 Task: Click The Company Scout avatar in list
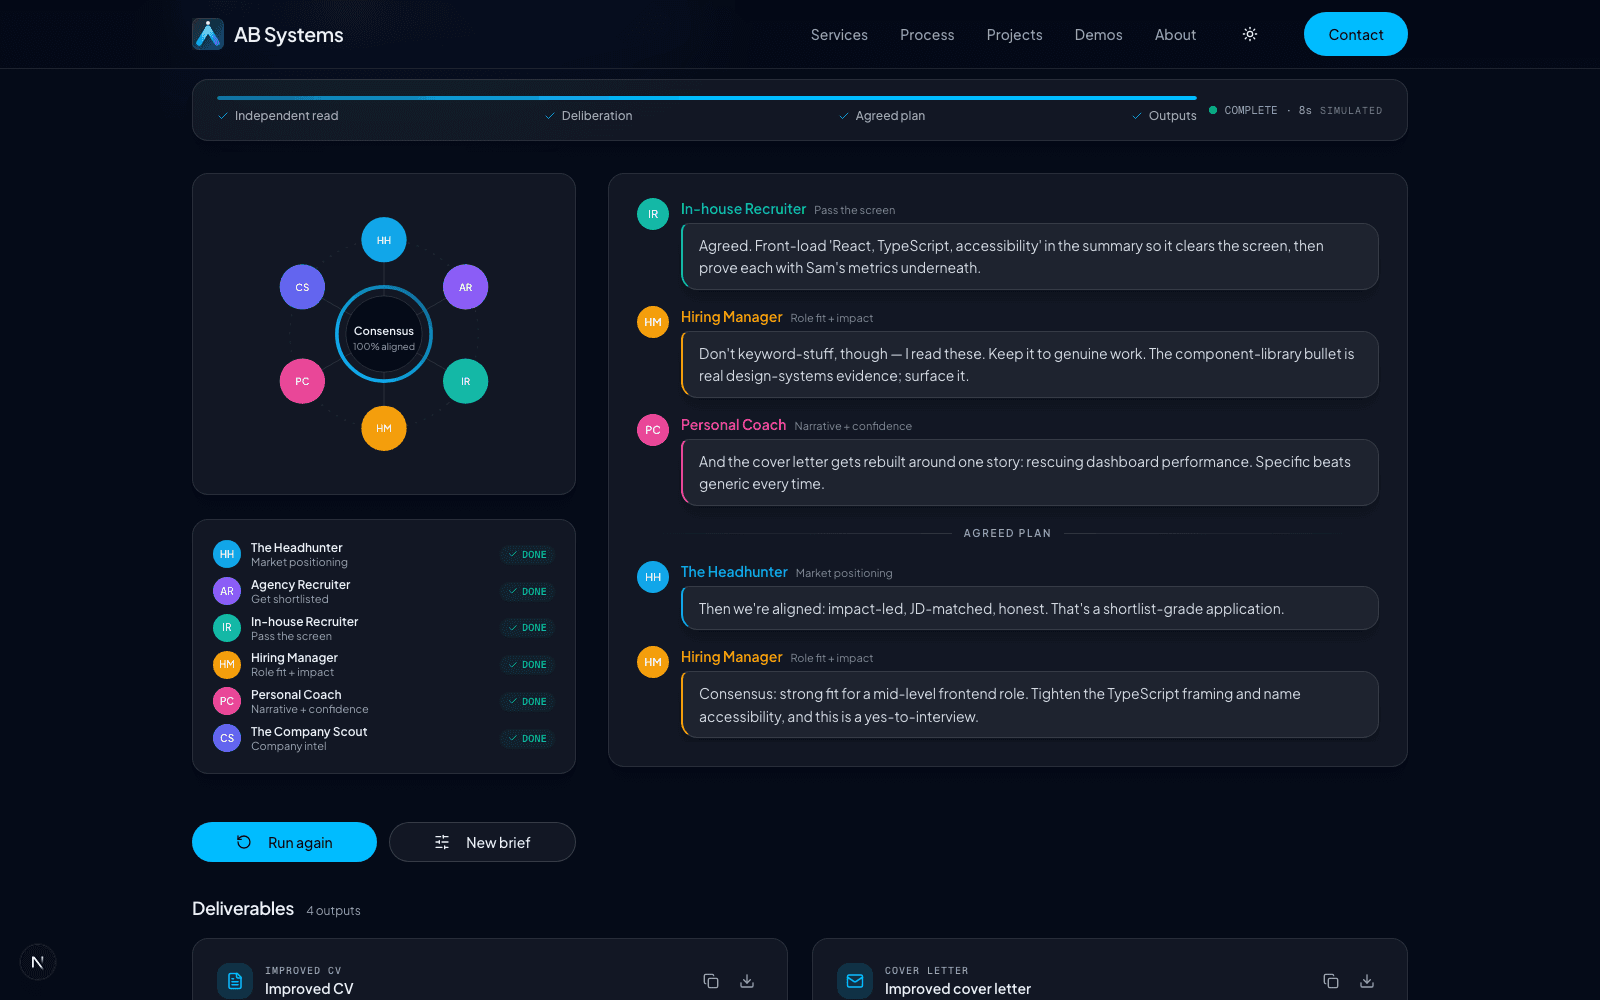point(227,738)
